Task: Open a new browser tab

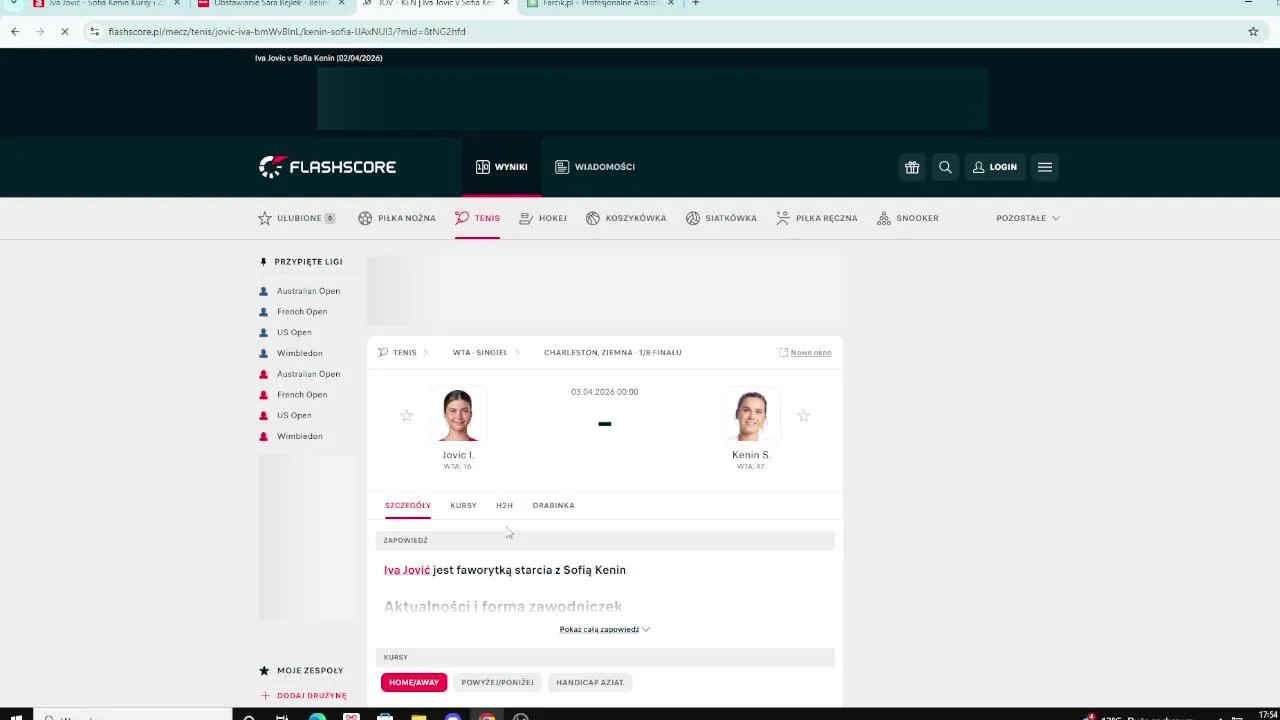Action: click(x=696, y=3)
